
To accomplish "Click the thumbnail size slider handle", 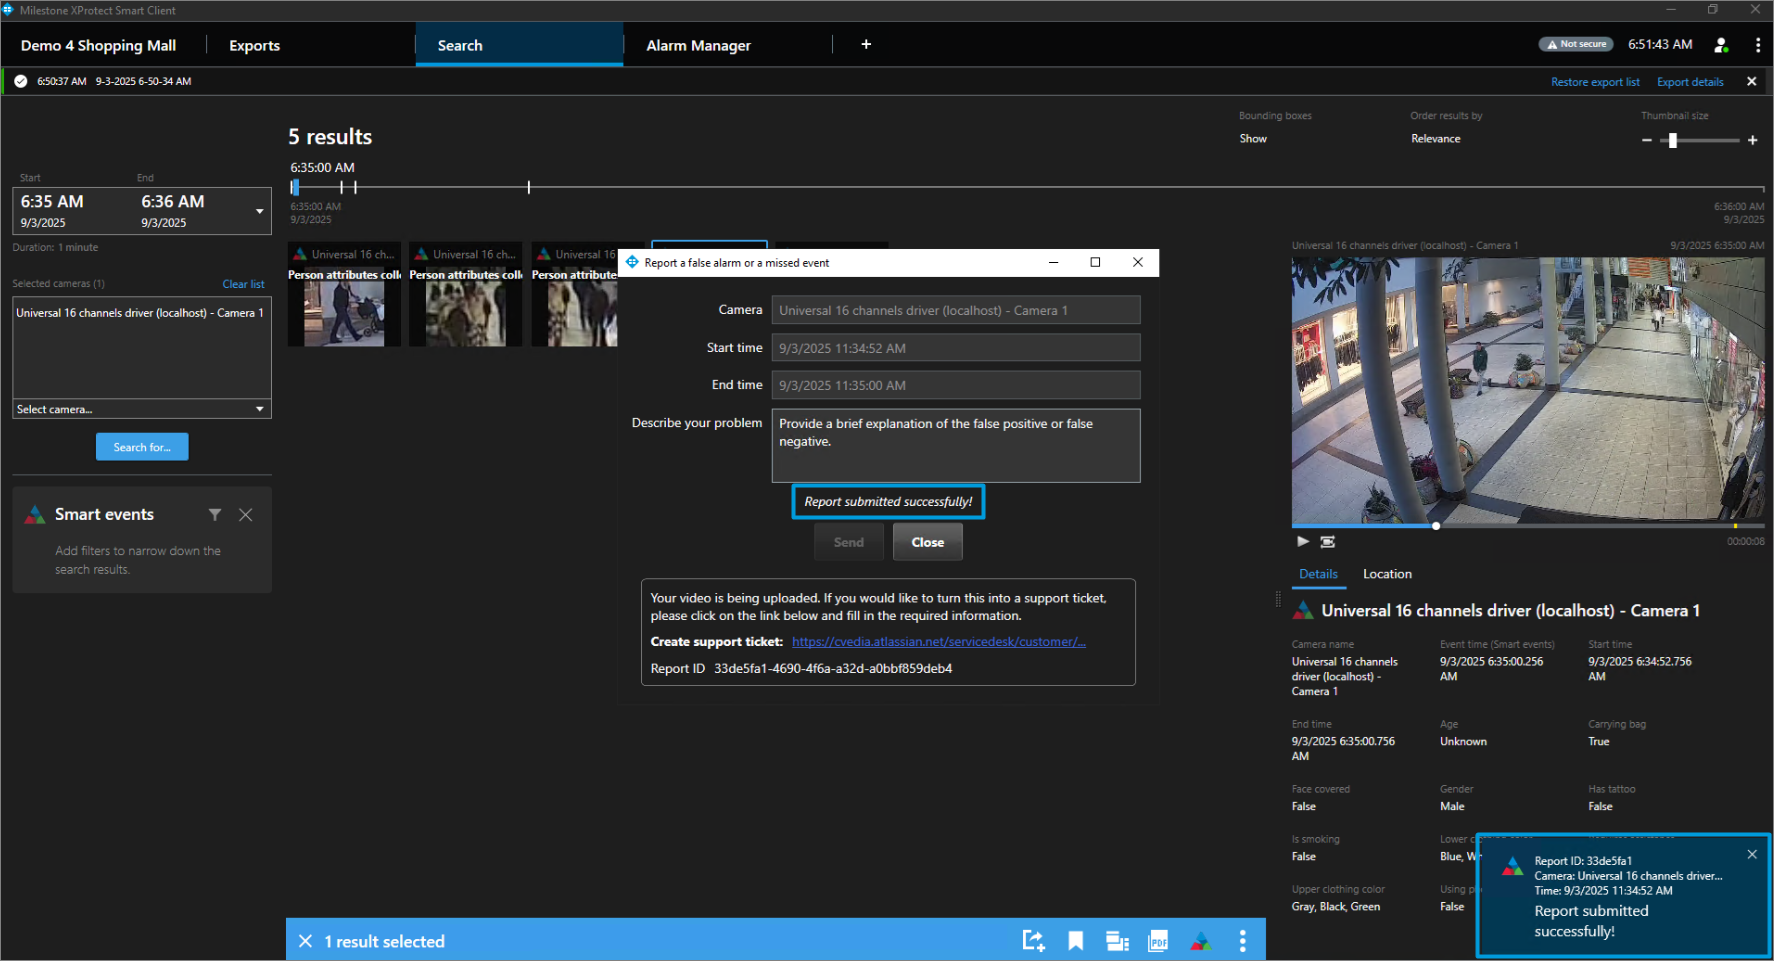I will pyautogui.click(x=1672, y=141).
